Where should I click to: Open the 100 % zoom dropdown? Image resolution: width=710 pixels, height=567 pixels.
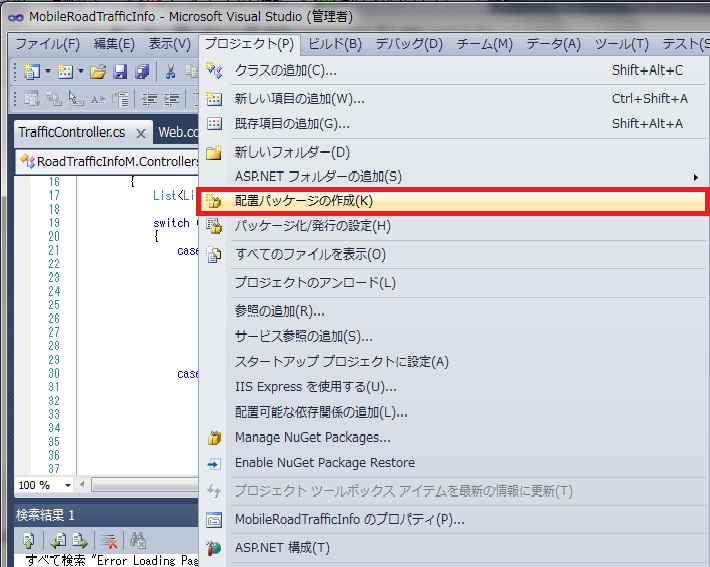tap(67, 485)
